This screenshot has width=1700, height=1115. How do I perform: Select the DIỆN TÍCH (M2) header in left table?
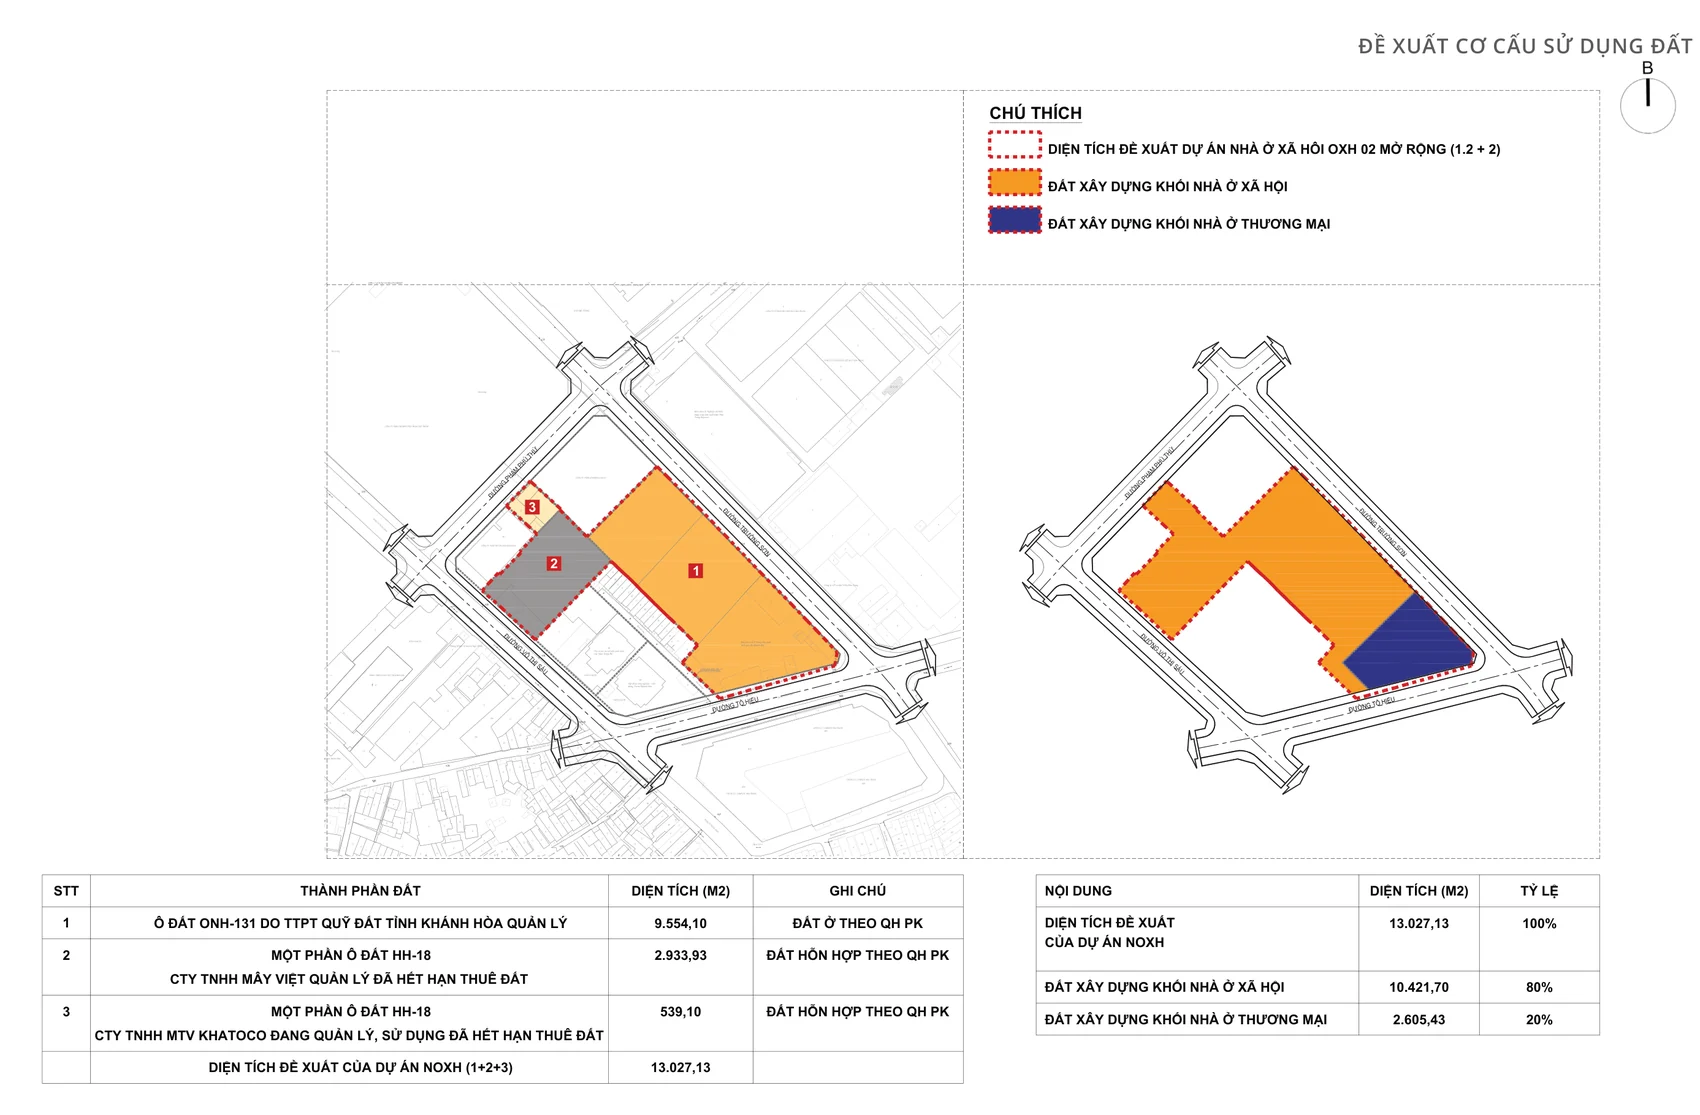[x=680, y=891]
